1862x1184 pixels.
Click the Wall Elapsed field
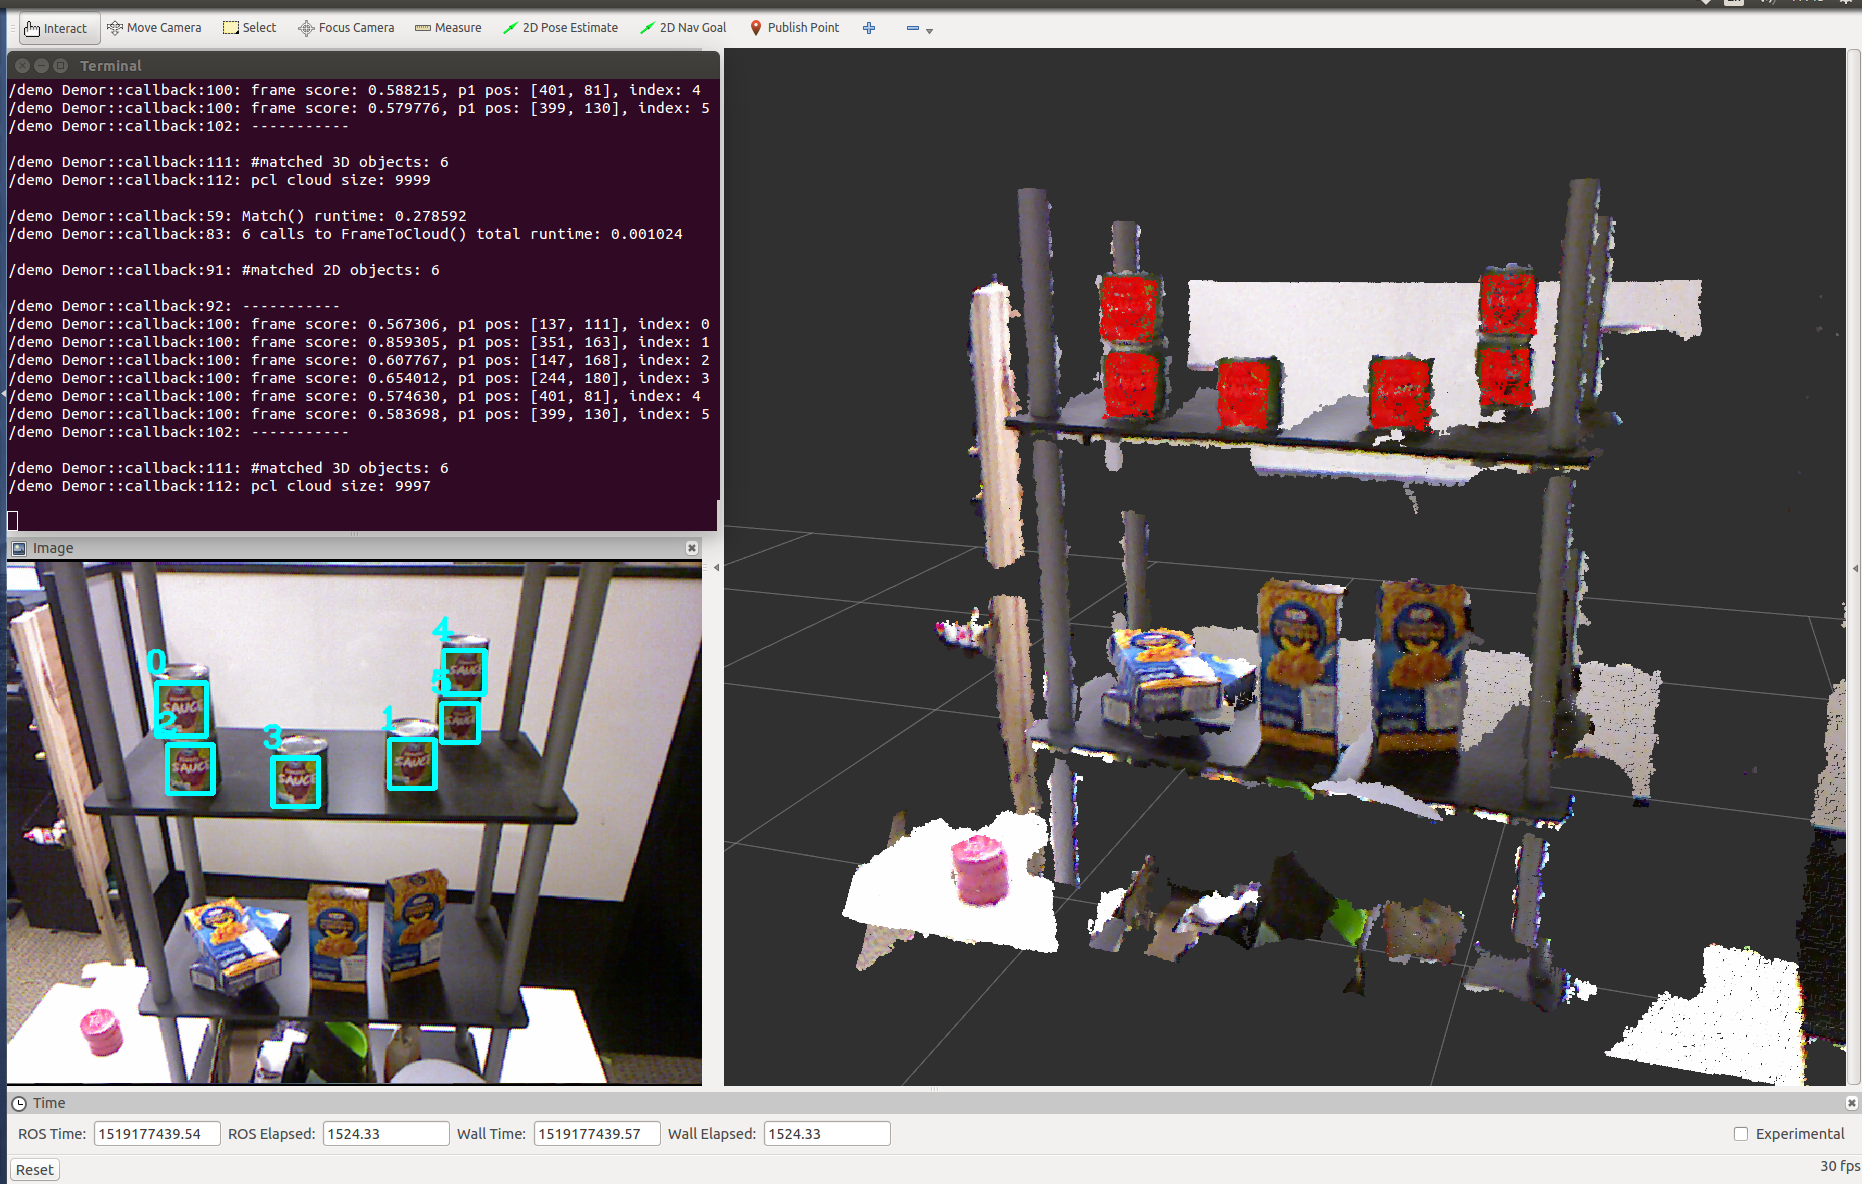(x=827, y=1134)
